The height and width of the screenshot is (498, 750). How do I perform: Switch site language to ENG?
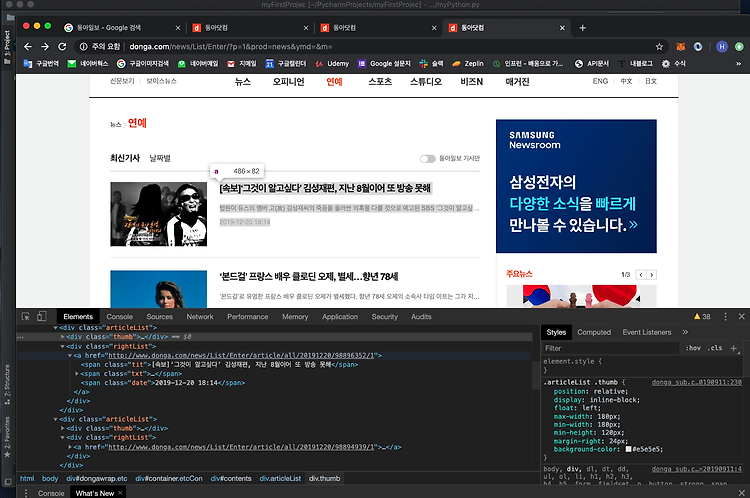600,81
